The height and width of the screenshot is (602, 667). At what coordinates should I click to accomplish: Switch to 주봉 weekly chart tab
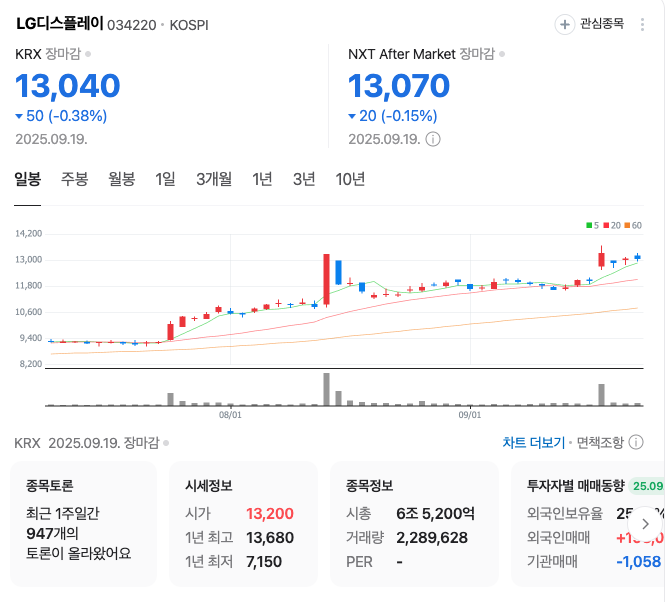[x=74, y=179]
